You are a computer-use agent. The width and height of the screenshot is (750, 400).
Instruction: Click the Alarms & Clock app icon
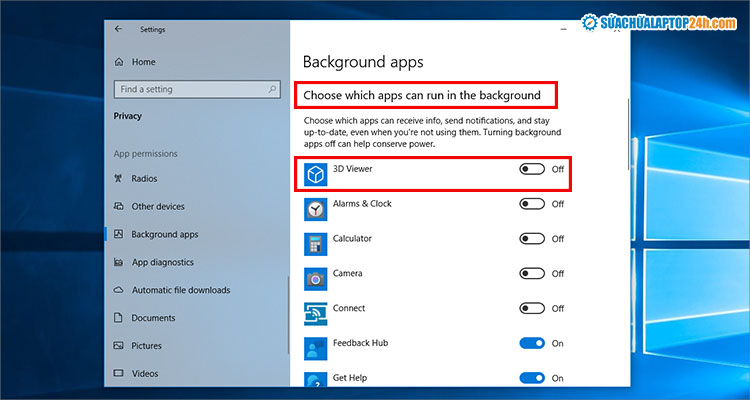click(316, 210)
